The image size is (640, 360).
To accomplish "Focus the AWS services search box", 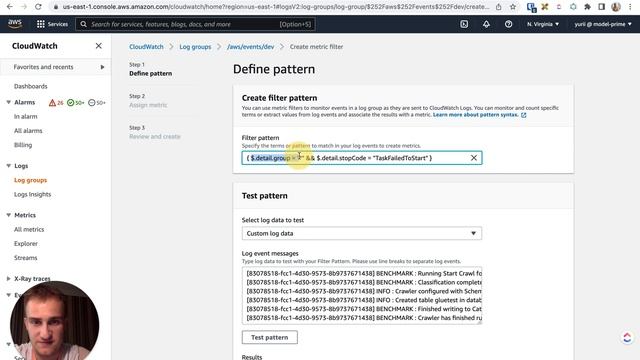I will pyautogui.click(x=195, y=24).
